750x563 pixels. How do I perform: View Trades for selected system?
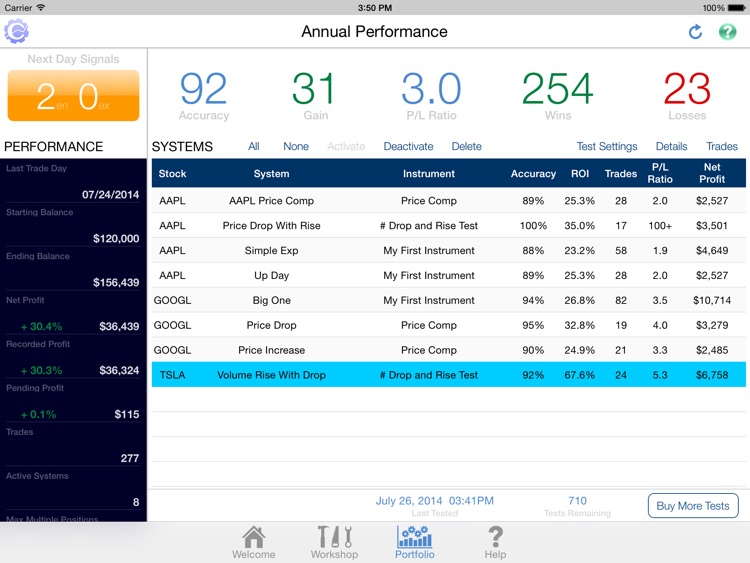pyautogui.click(x=722, y=146)
